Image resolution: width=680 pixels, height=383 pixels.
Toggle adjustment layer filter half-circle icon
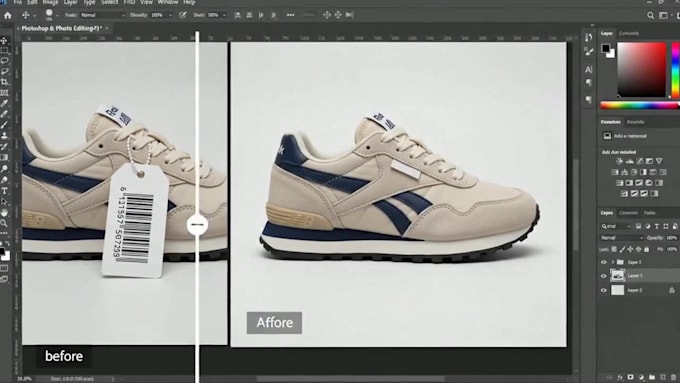[x=647, y=226]
